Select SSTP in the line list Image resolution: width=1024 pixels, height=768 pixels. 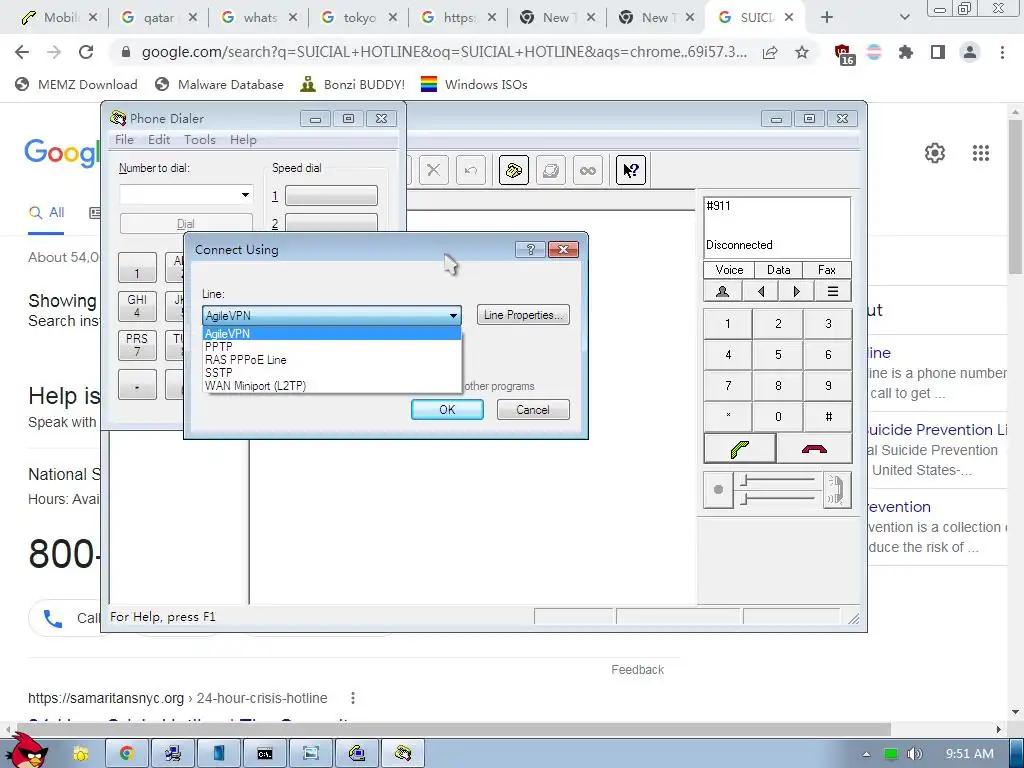(332, 373)
